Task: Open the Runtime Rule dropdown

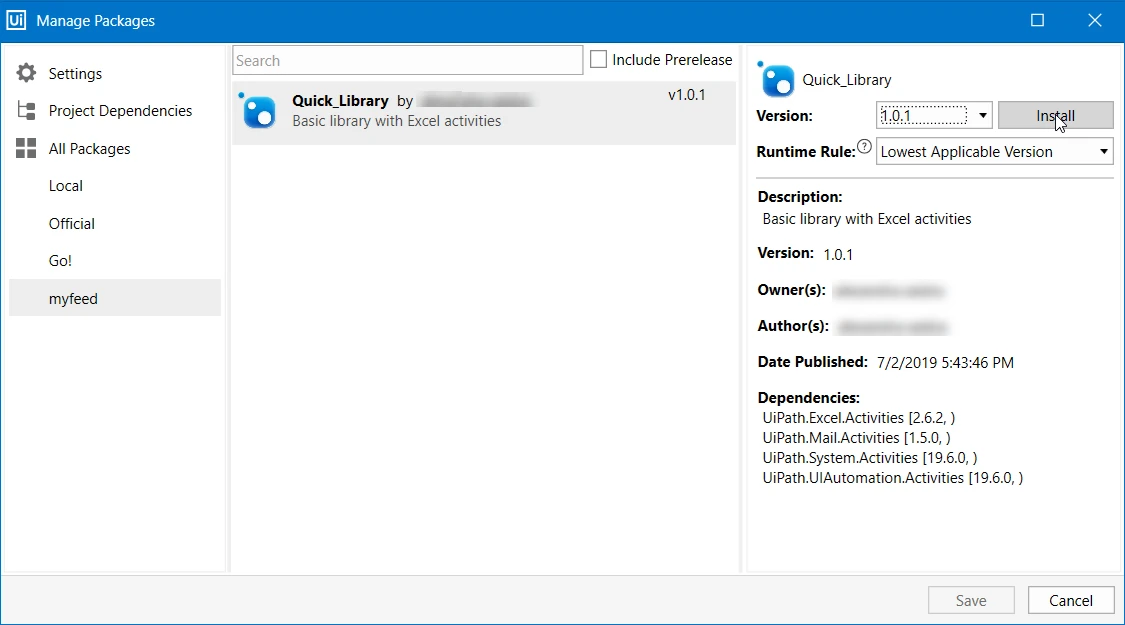Action: 994,151
